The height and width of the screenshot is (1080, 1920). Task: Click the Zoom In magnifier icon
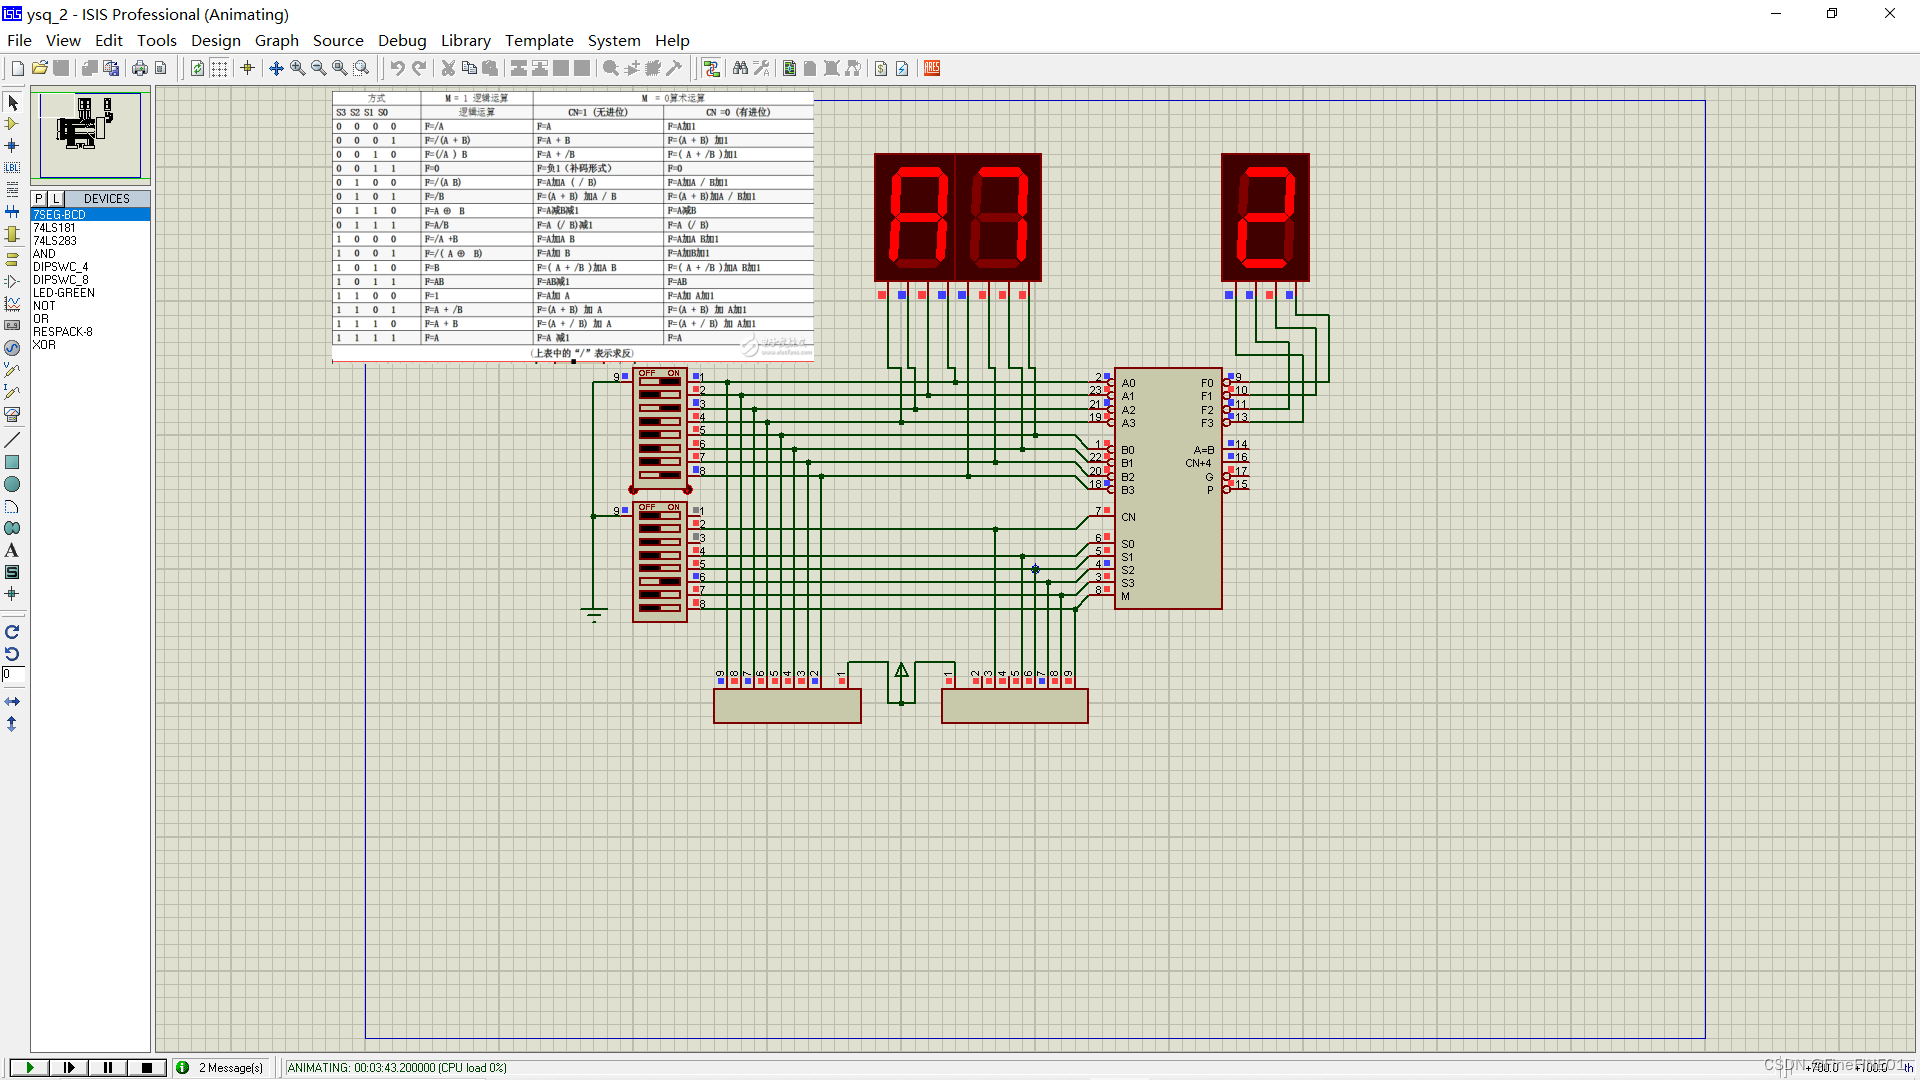298,68
